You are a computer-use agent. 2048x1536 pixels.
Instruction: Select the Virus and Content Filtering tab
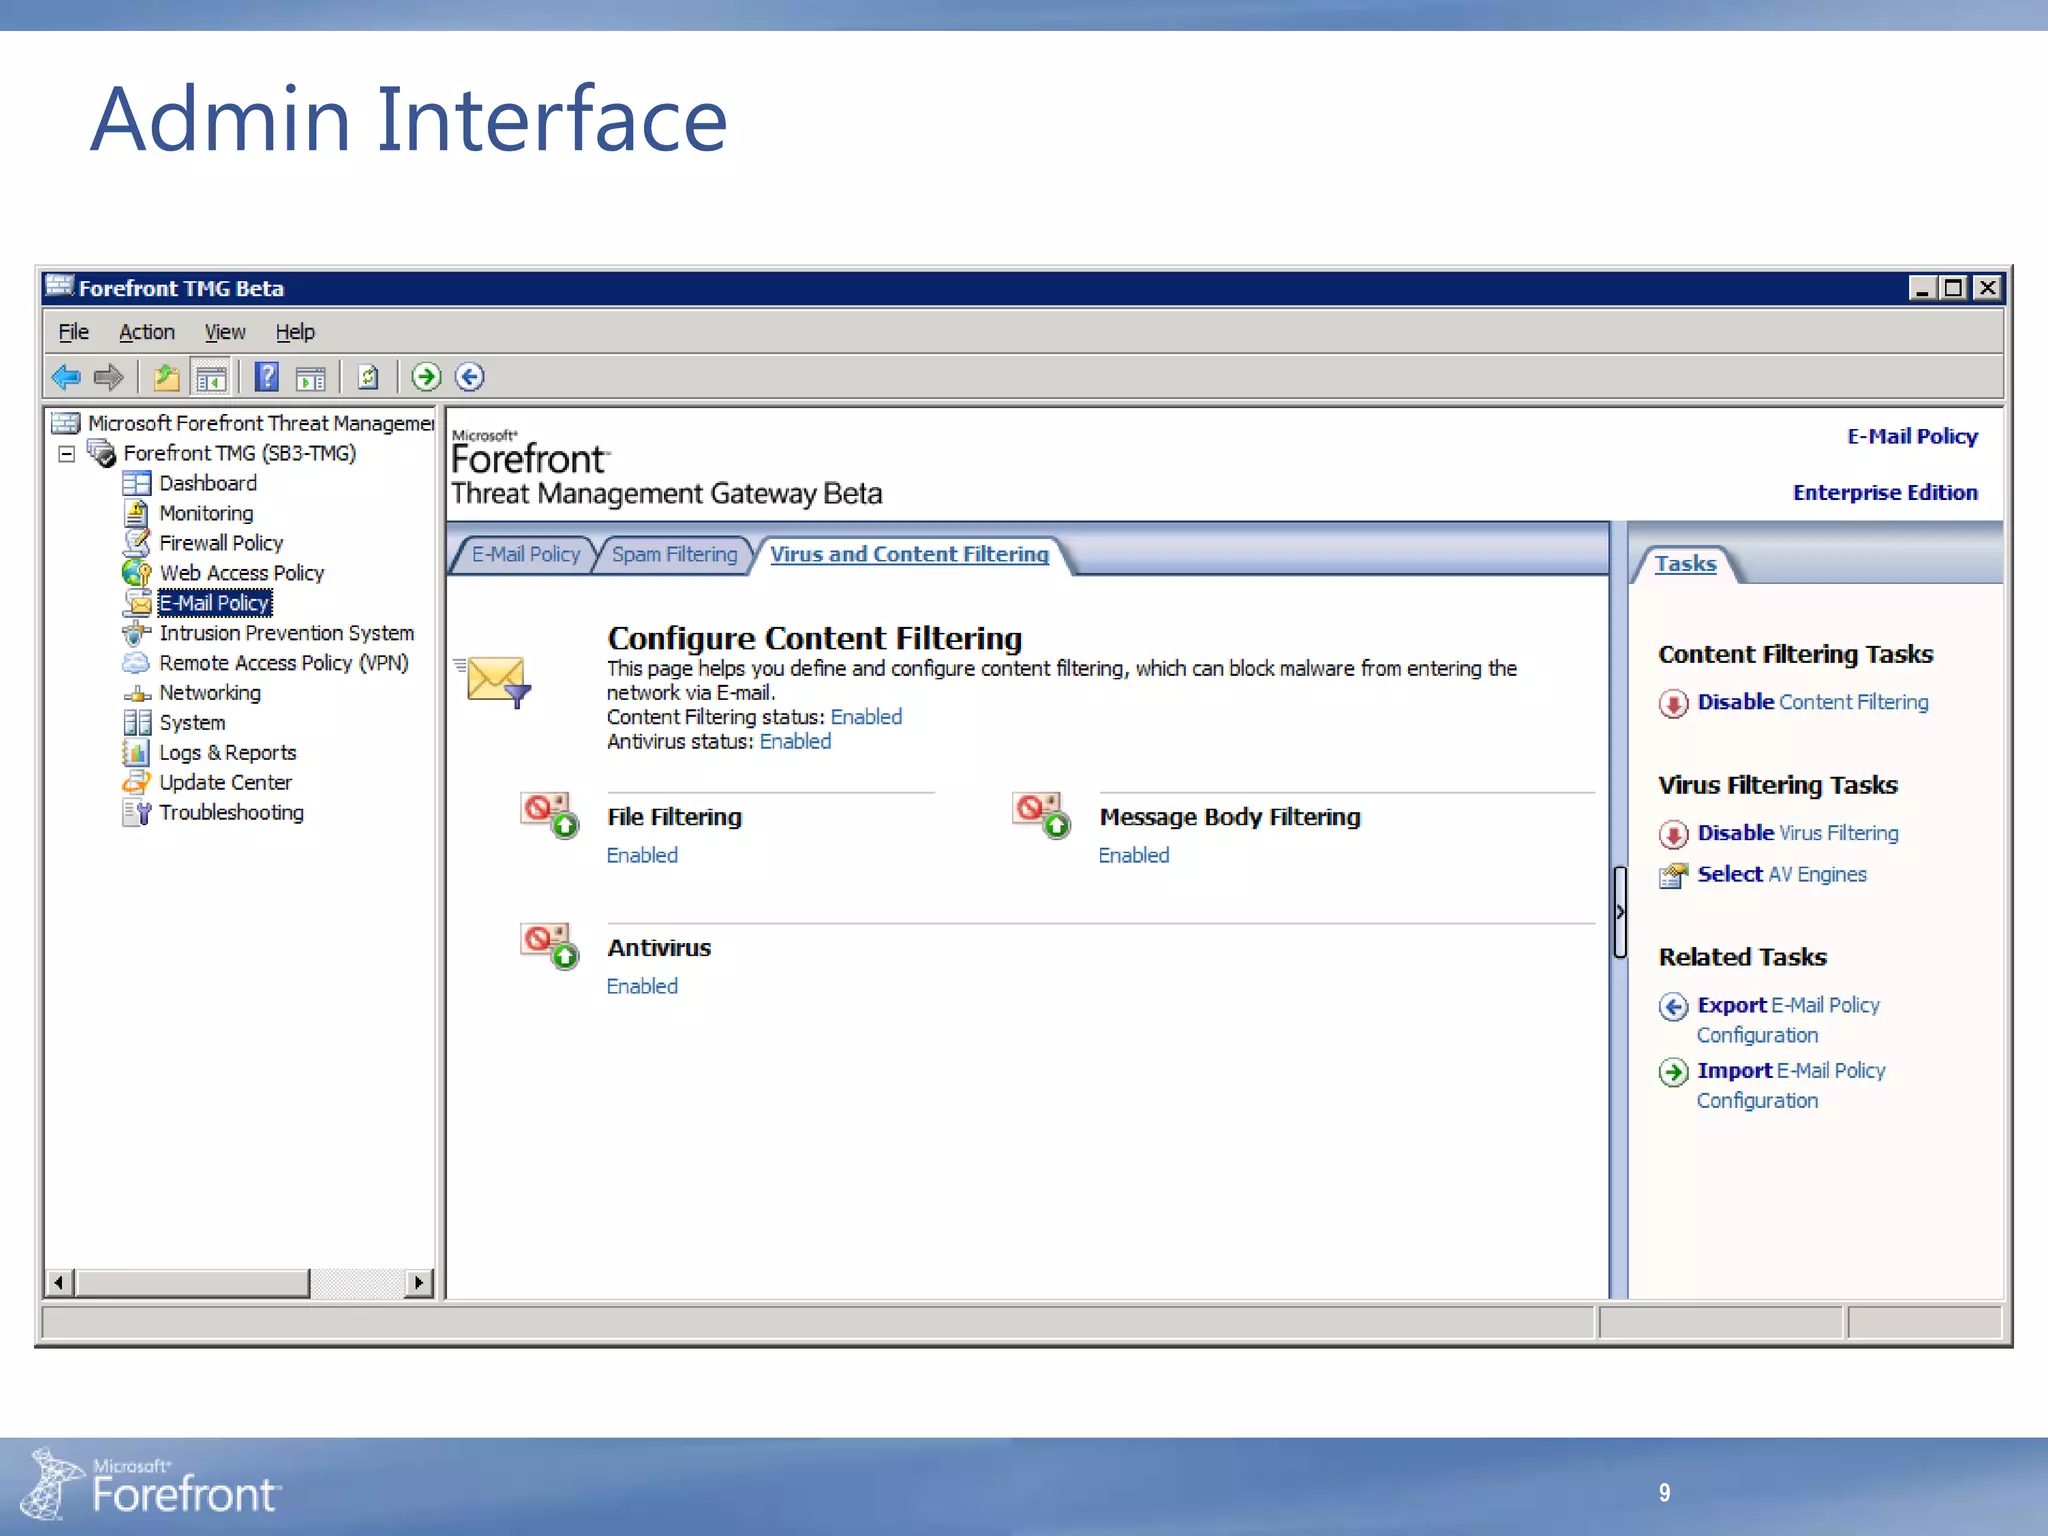point(909,554)
